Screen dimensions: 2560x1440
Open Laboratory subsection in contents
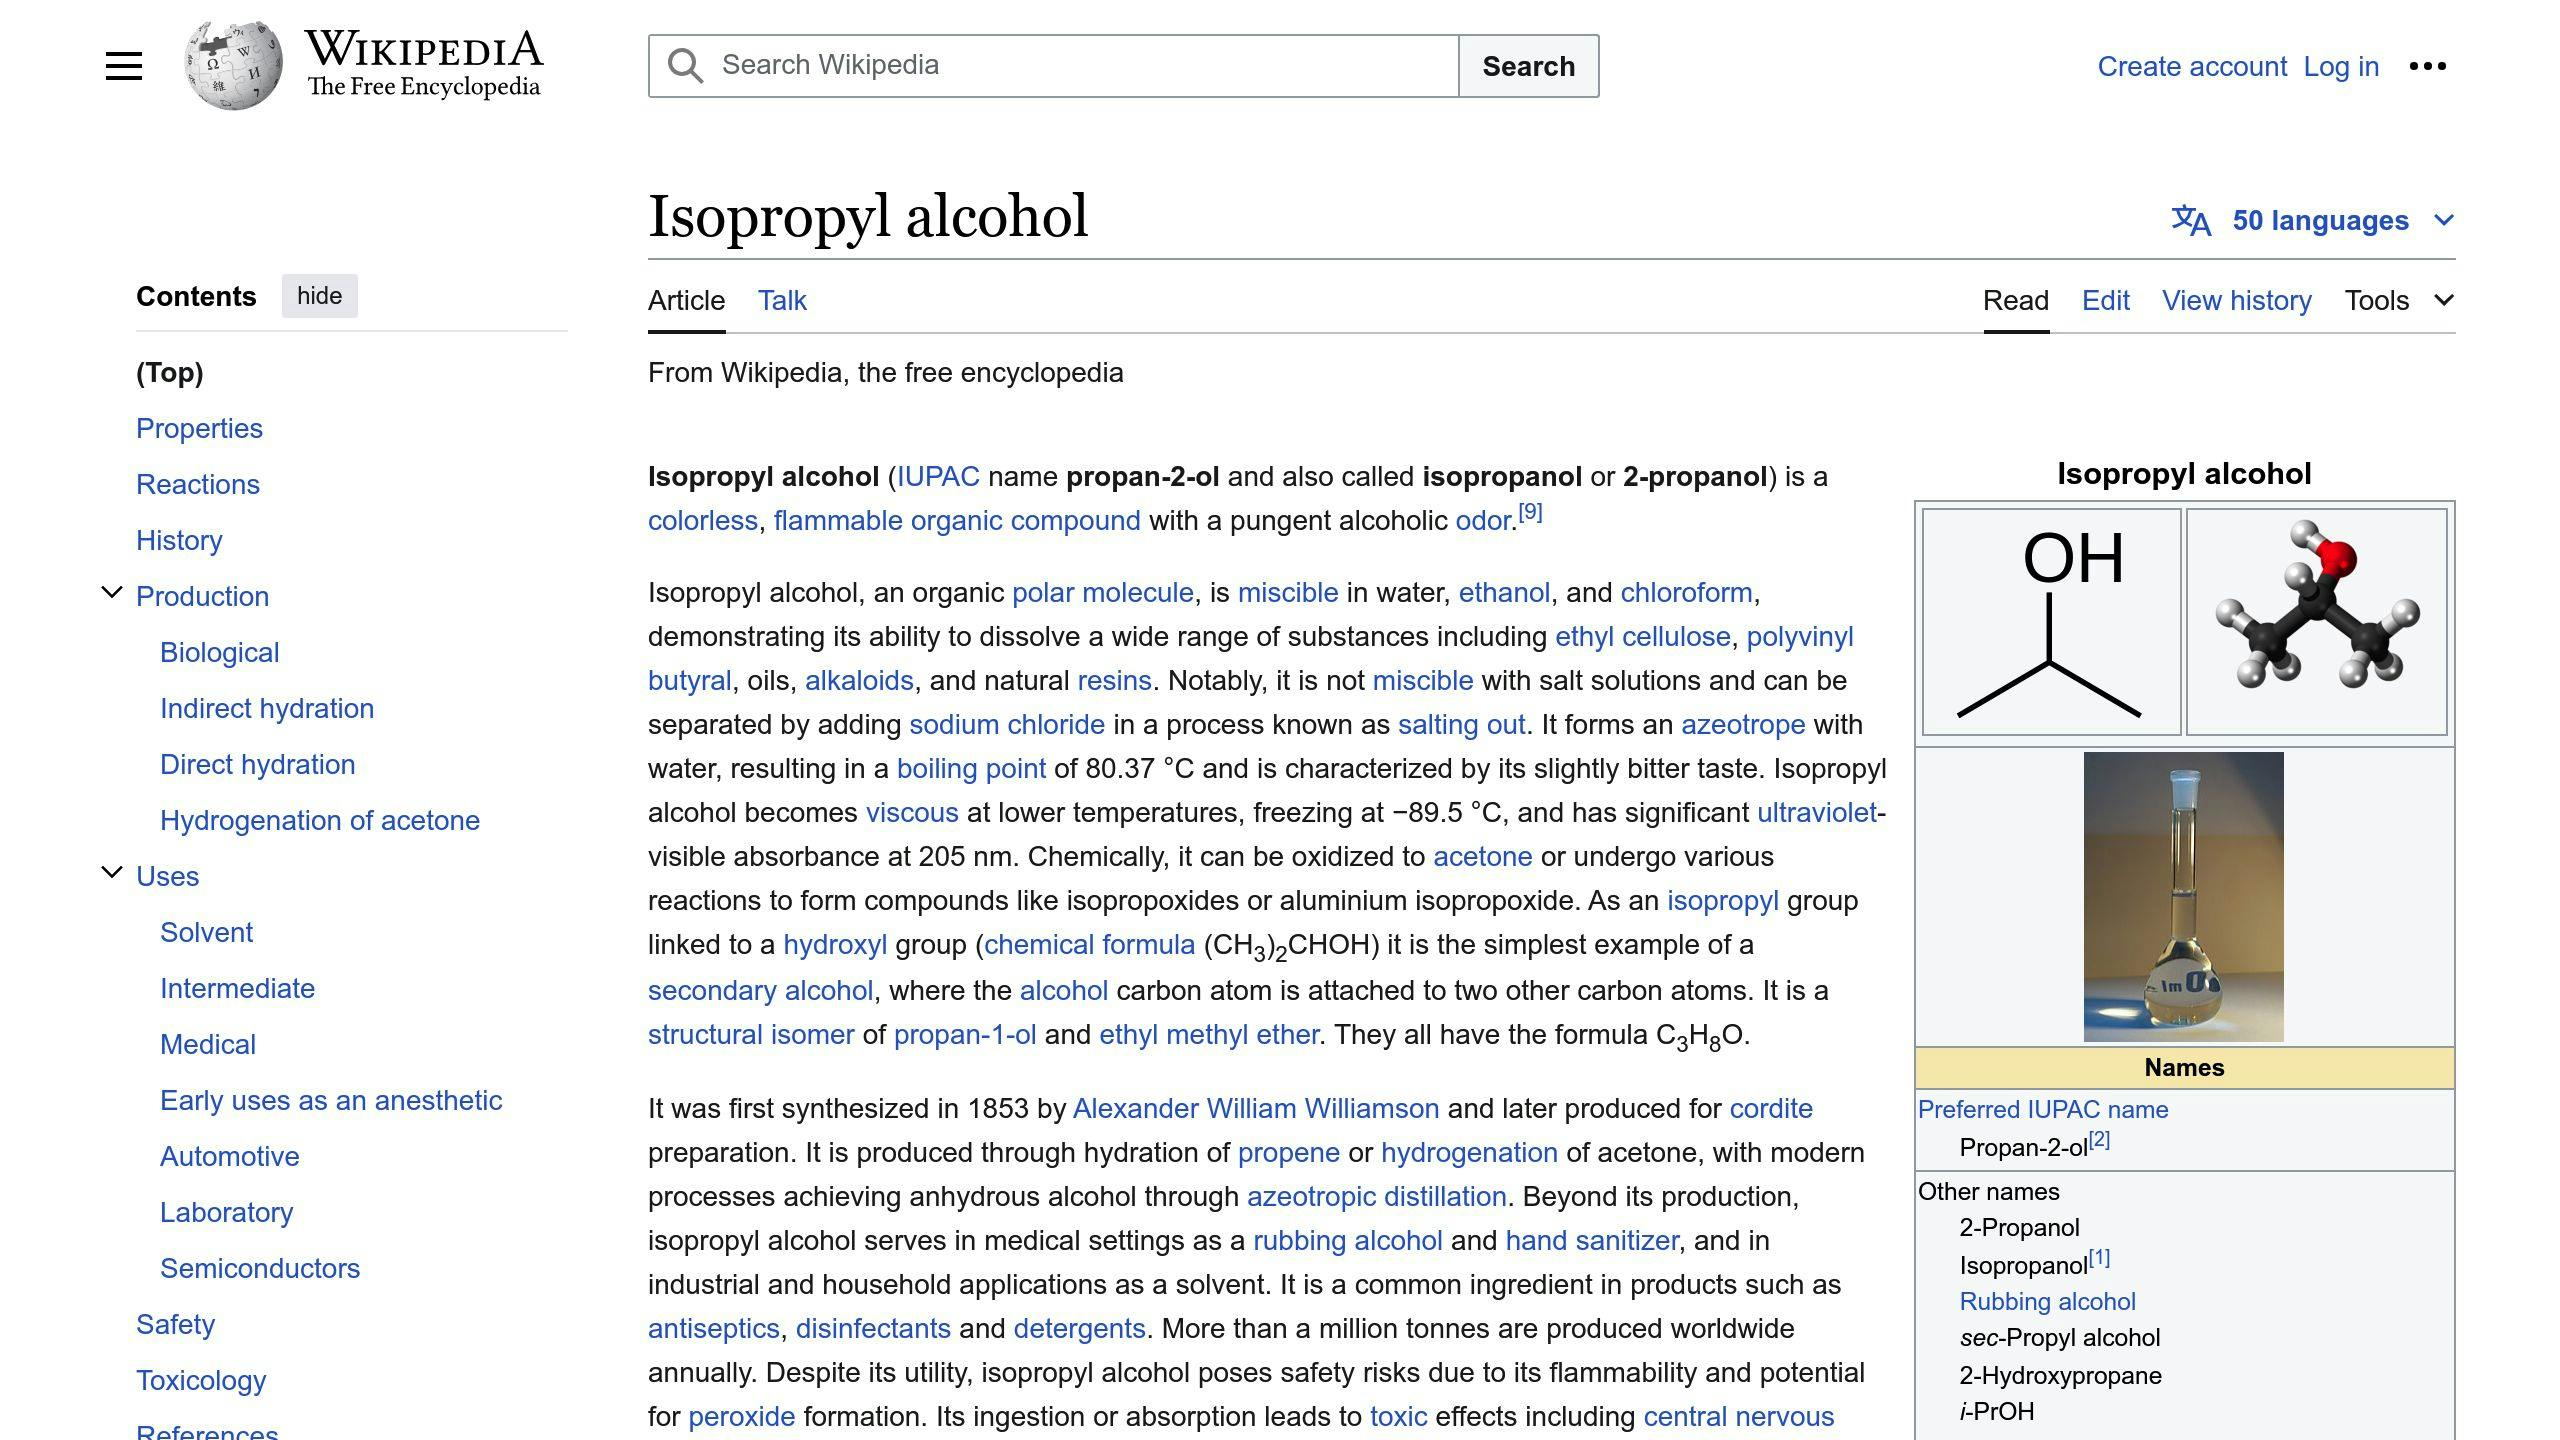[227, 1212]
